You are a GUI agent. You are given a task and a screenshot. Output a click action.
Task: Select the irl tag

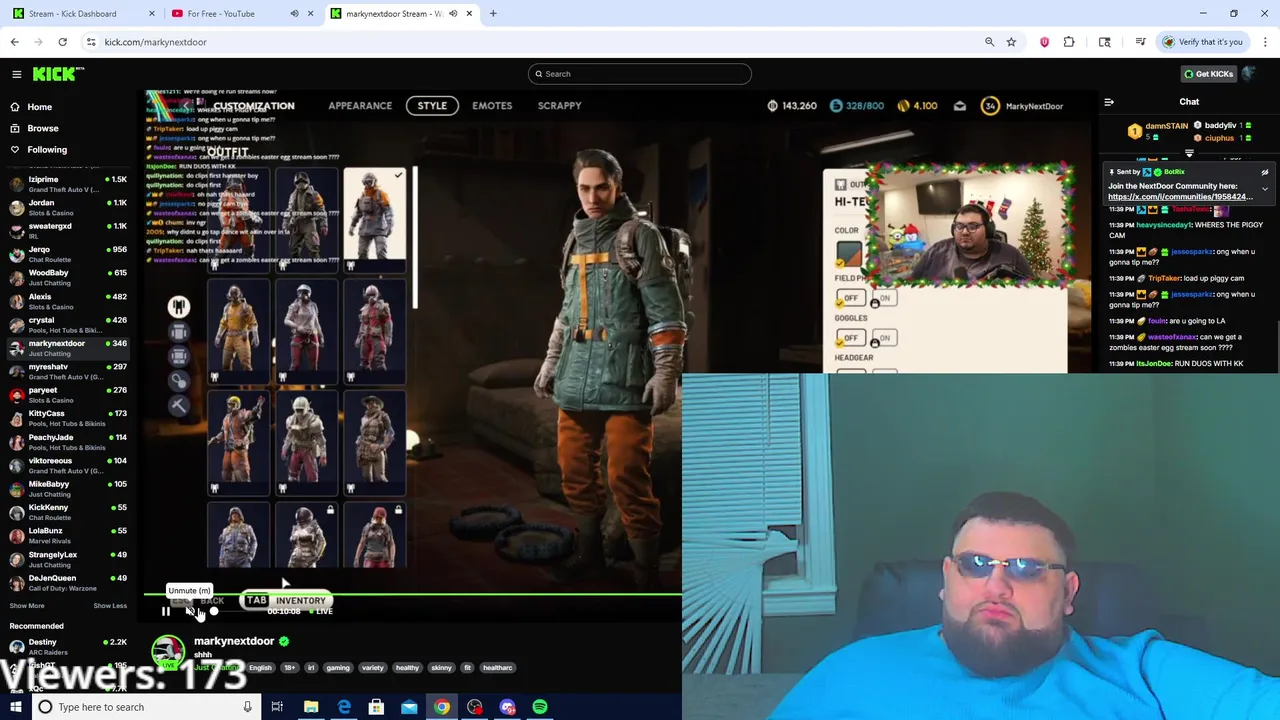[x=311, y=668]
